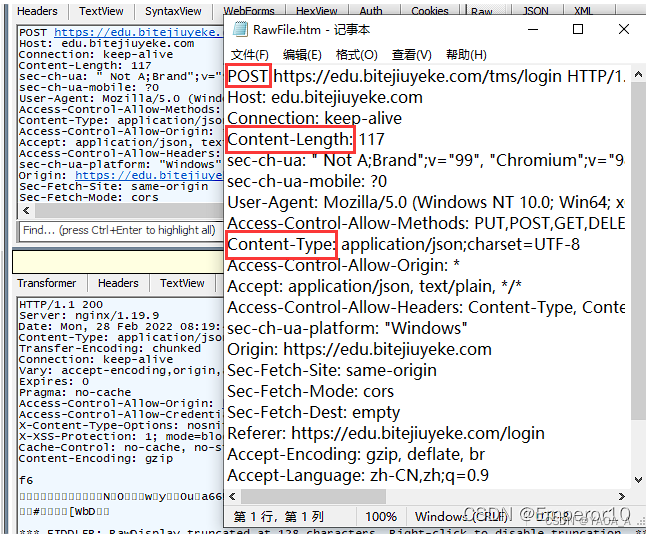Click the sec-ch-ua-platform "Windows" line in Notepad
646x536 pixels.
347,328
